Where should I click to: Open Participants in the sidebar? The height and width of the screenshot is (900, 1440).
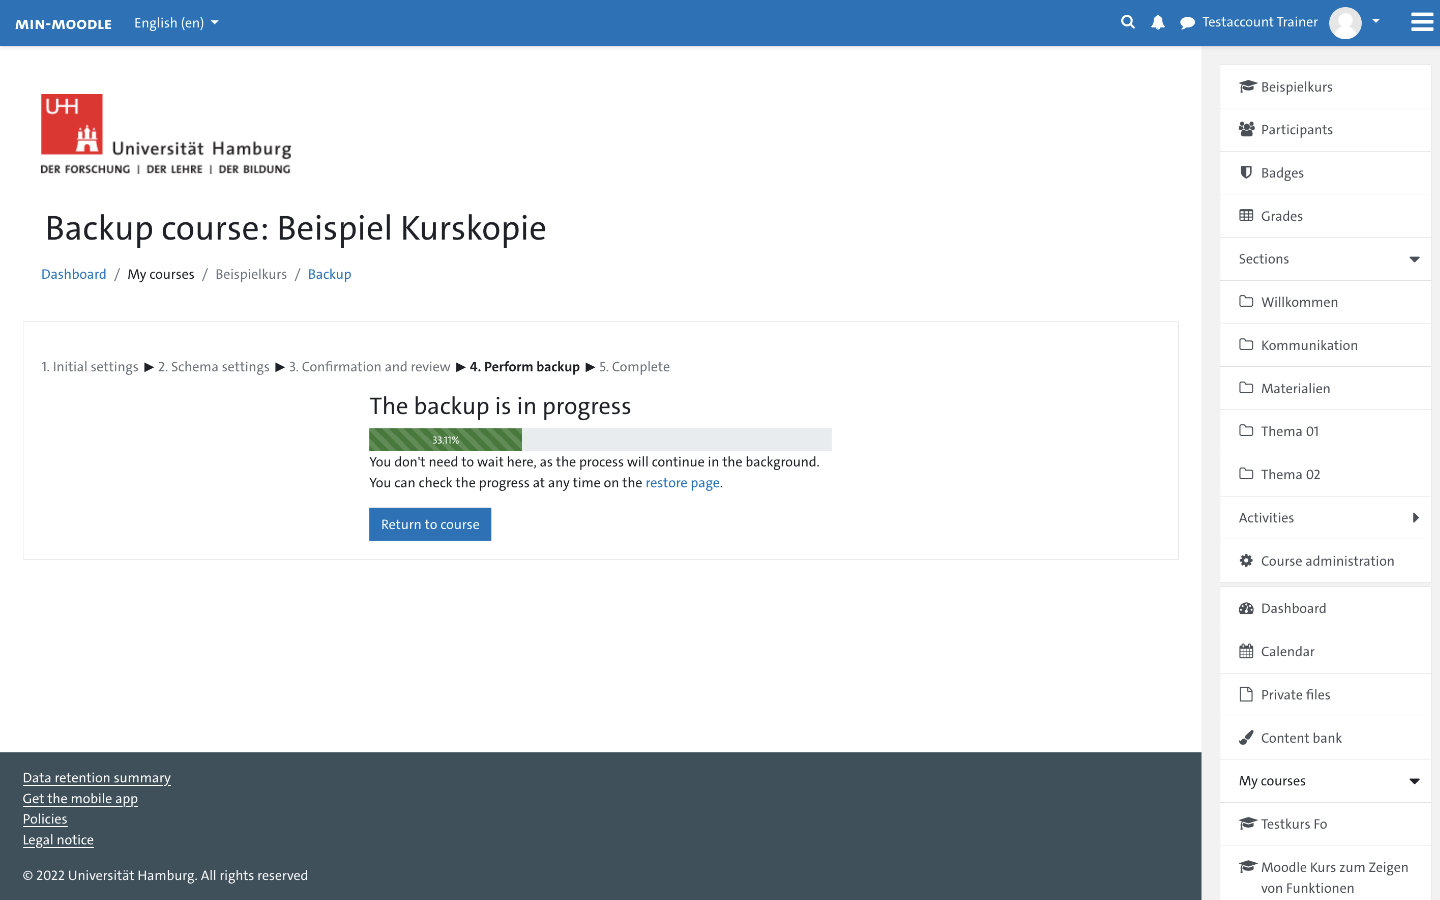(x=1325, y=130)
